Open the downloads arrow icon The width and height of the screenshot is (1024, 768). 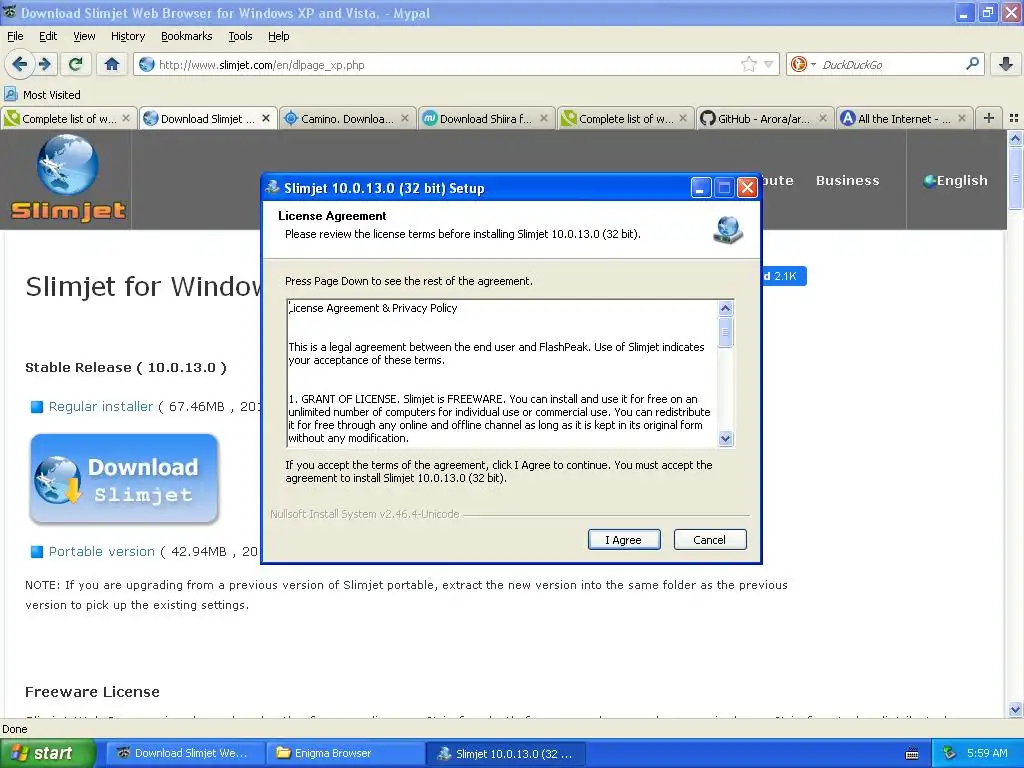(1006, 64)
